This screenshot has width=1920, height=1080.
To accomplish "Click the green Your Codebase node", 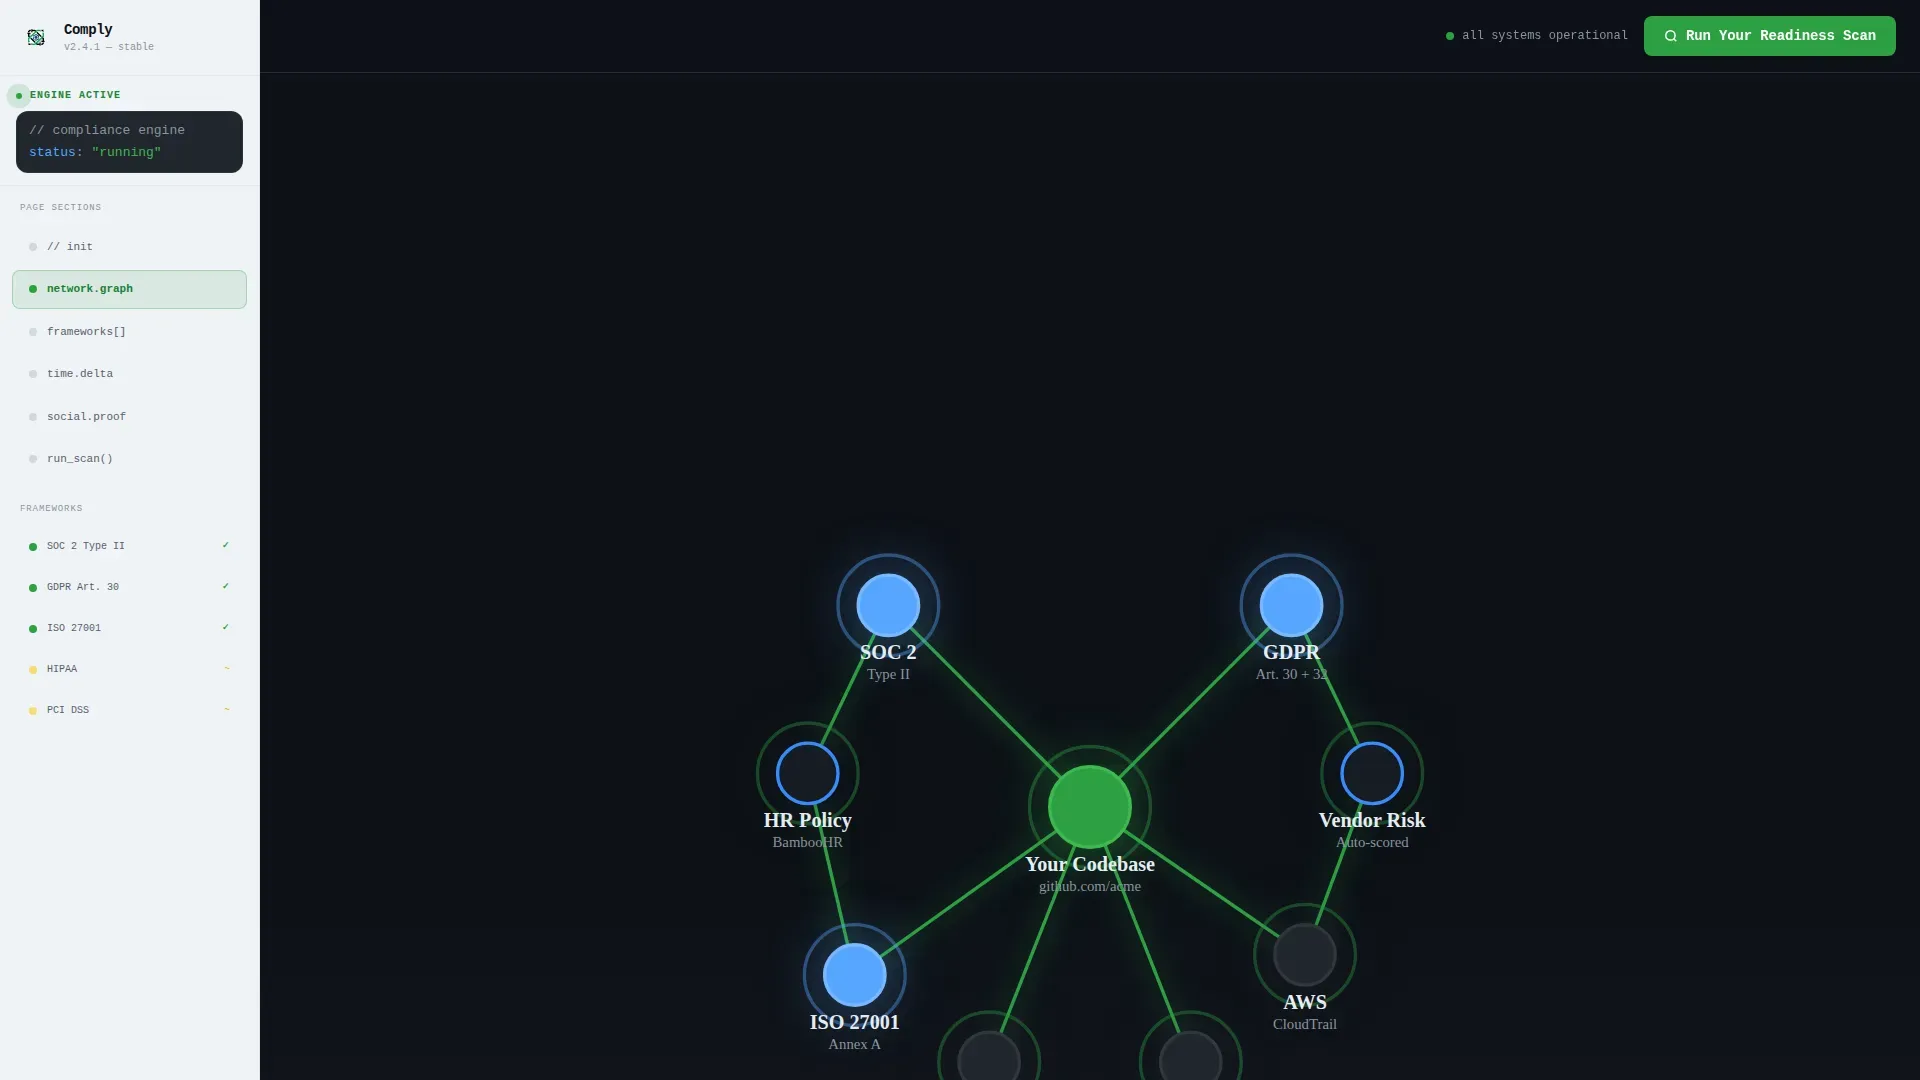I will (x=1090, y=807).
